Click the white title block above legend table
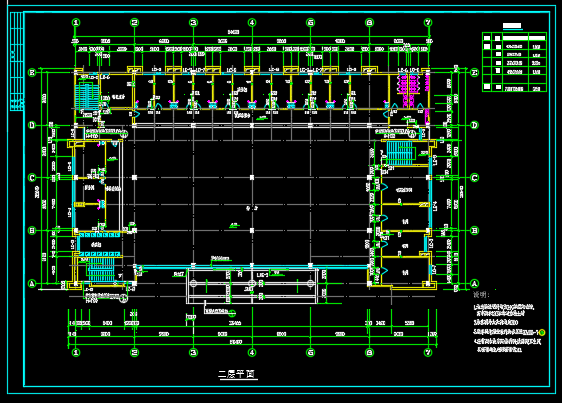 [x=512, y=26]
